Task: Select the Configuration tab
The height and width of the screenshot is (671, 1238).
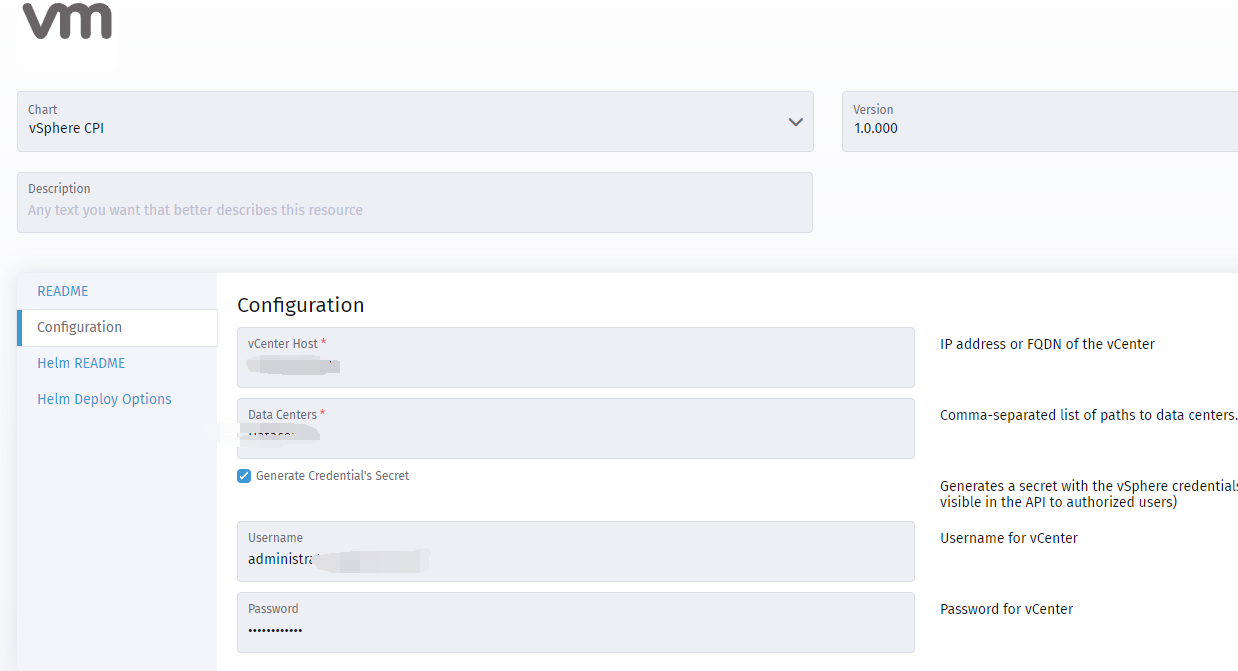Action: tap(117, 327)
